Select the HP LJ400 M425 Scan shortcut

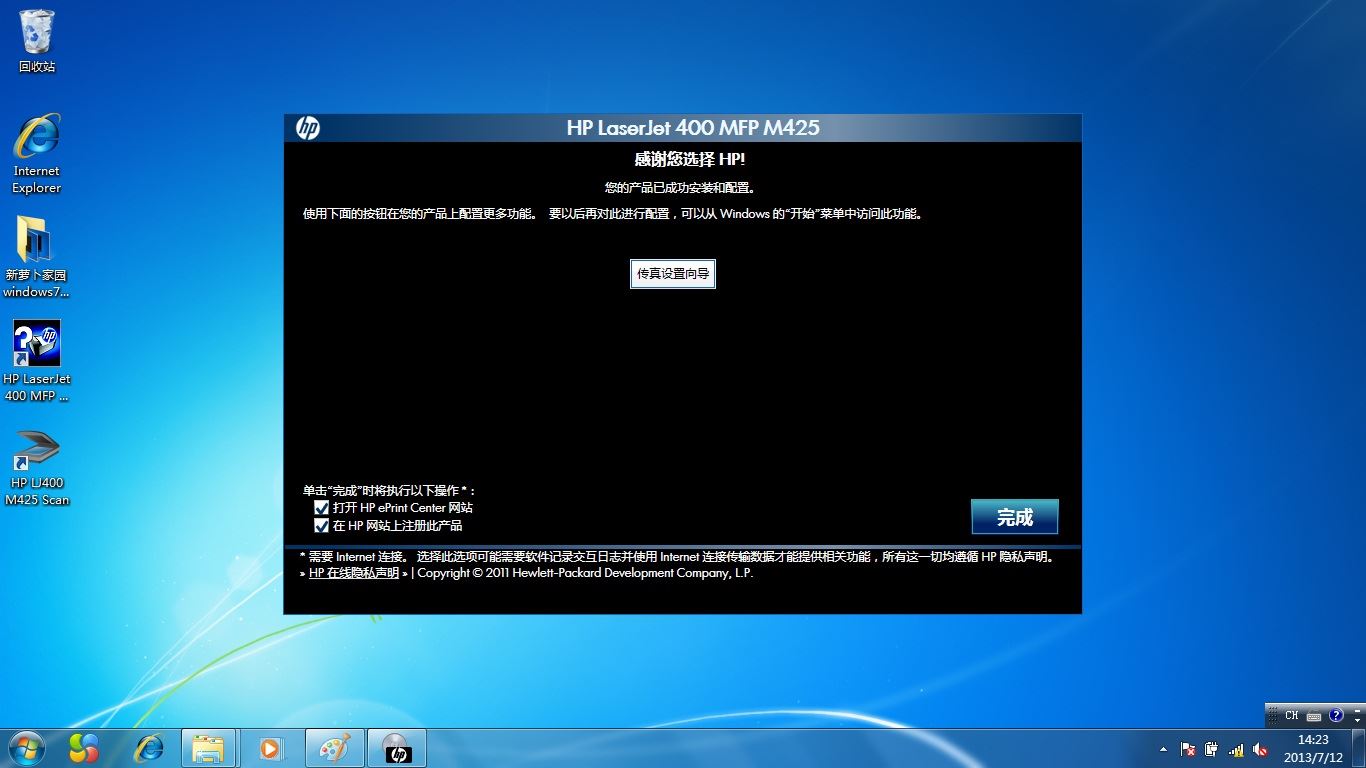(x=37, y=468)
